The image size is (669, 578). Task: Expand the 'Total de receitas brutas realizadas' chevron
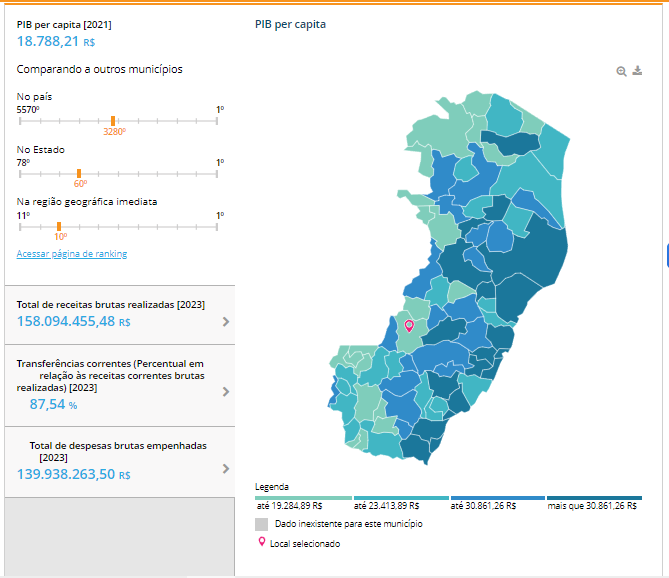pos(226,322)
